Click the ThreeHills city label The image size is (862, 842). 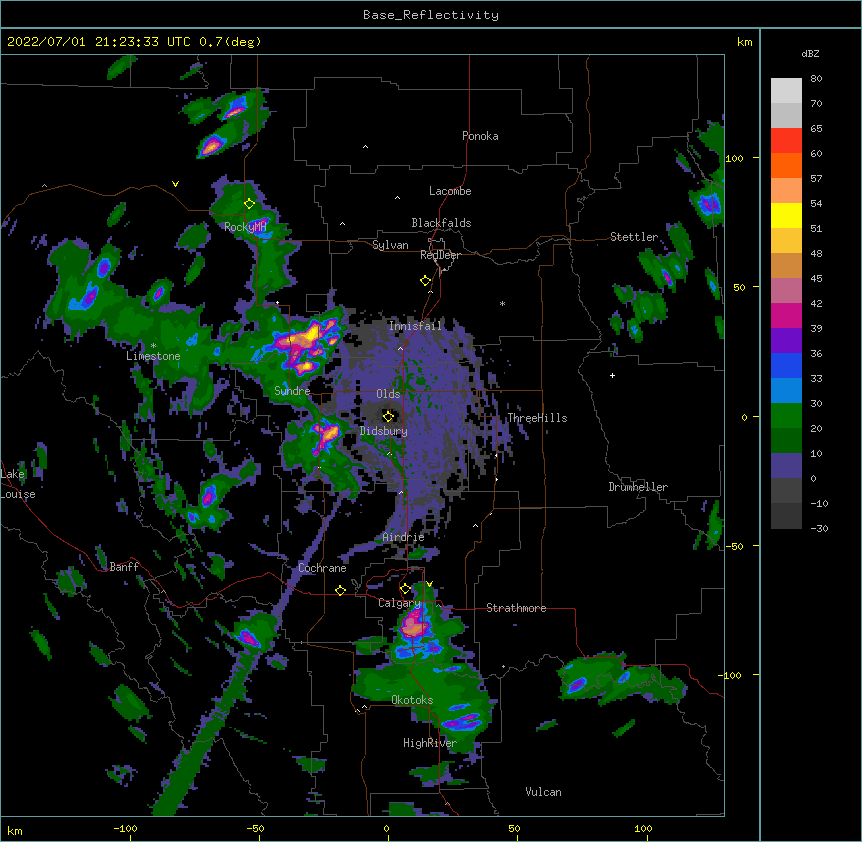(537, 418)
